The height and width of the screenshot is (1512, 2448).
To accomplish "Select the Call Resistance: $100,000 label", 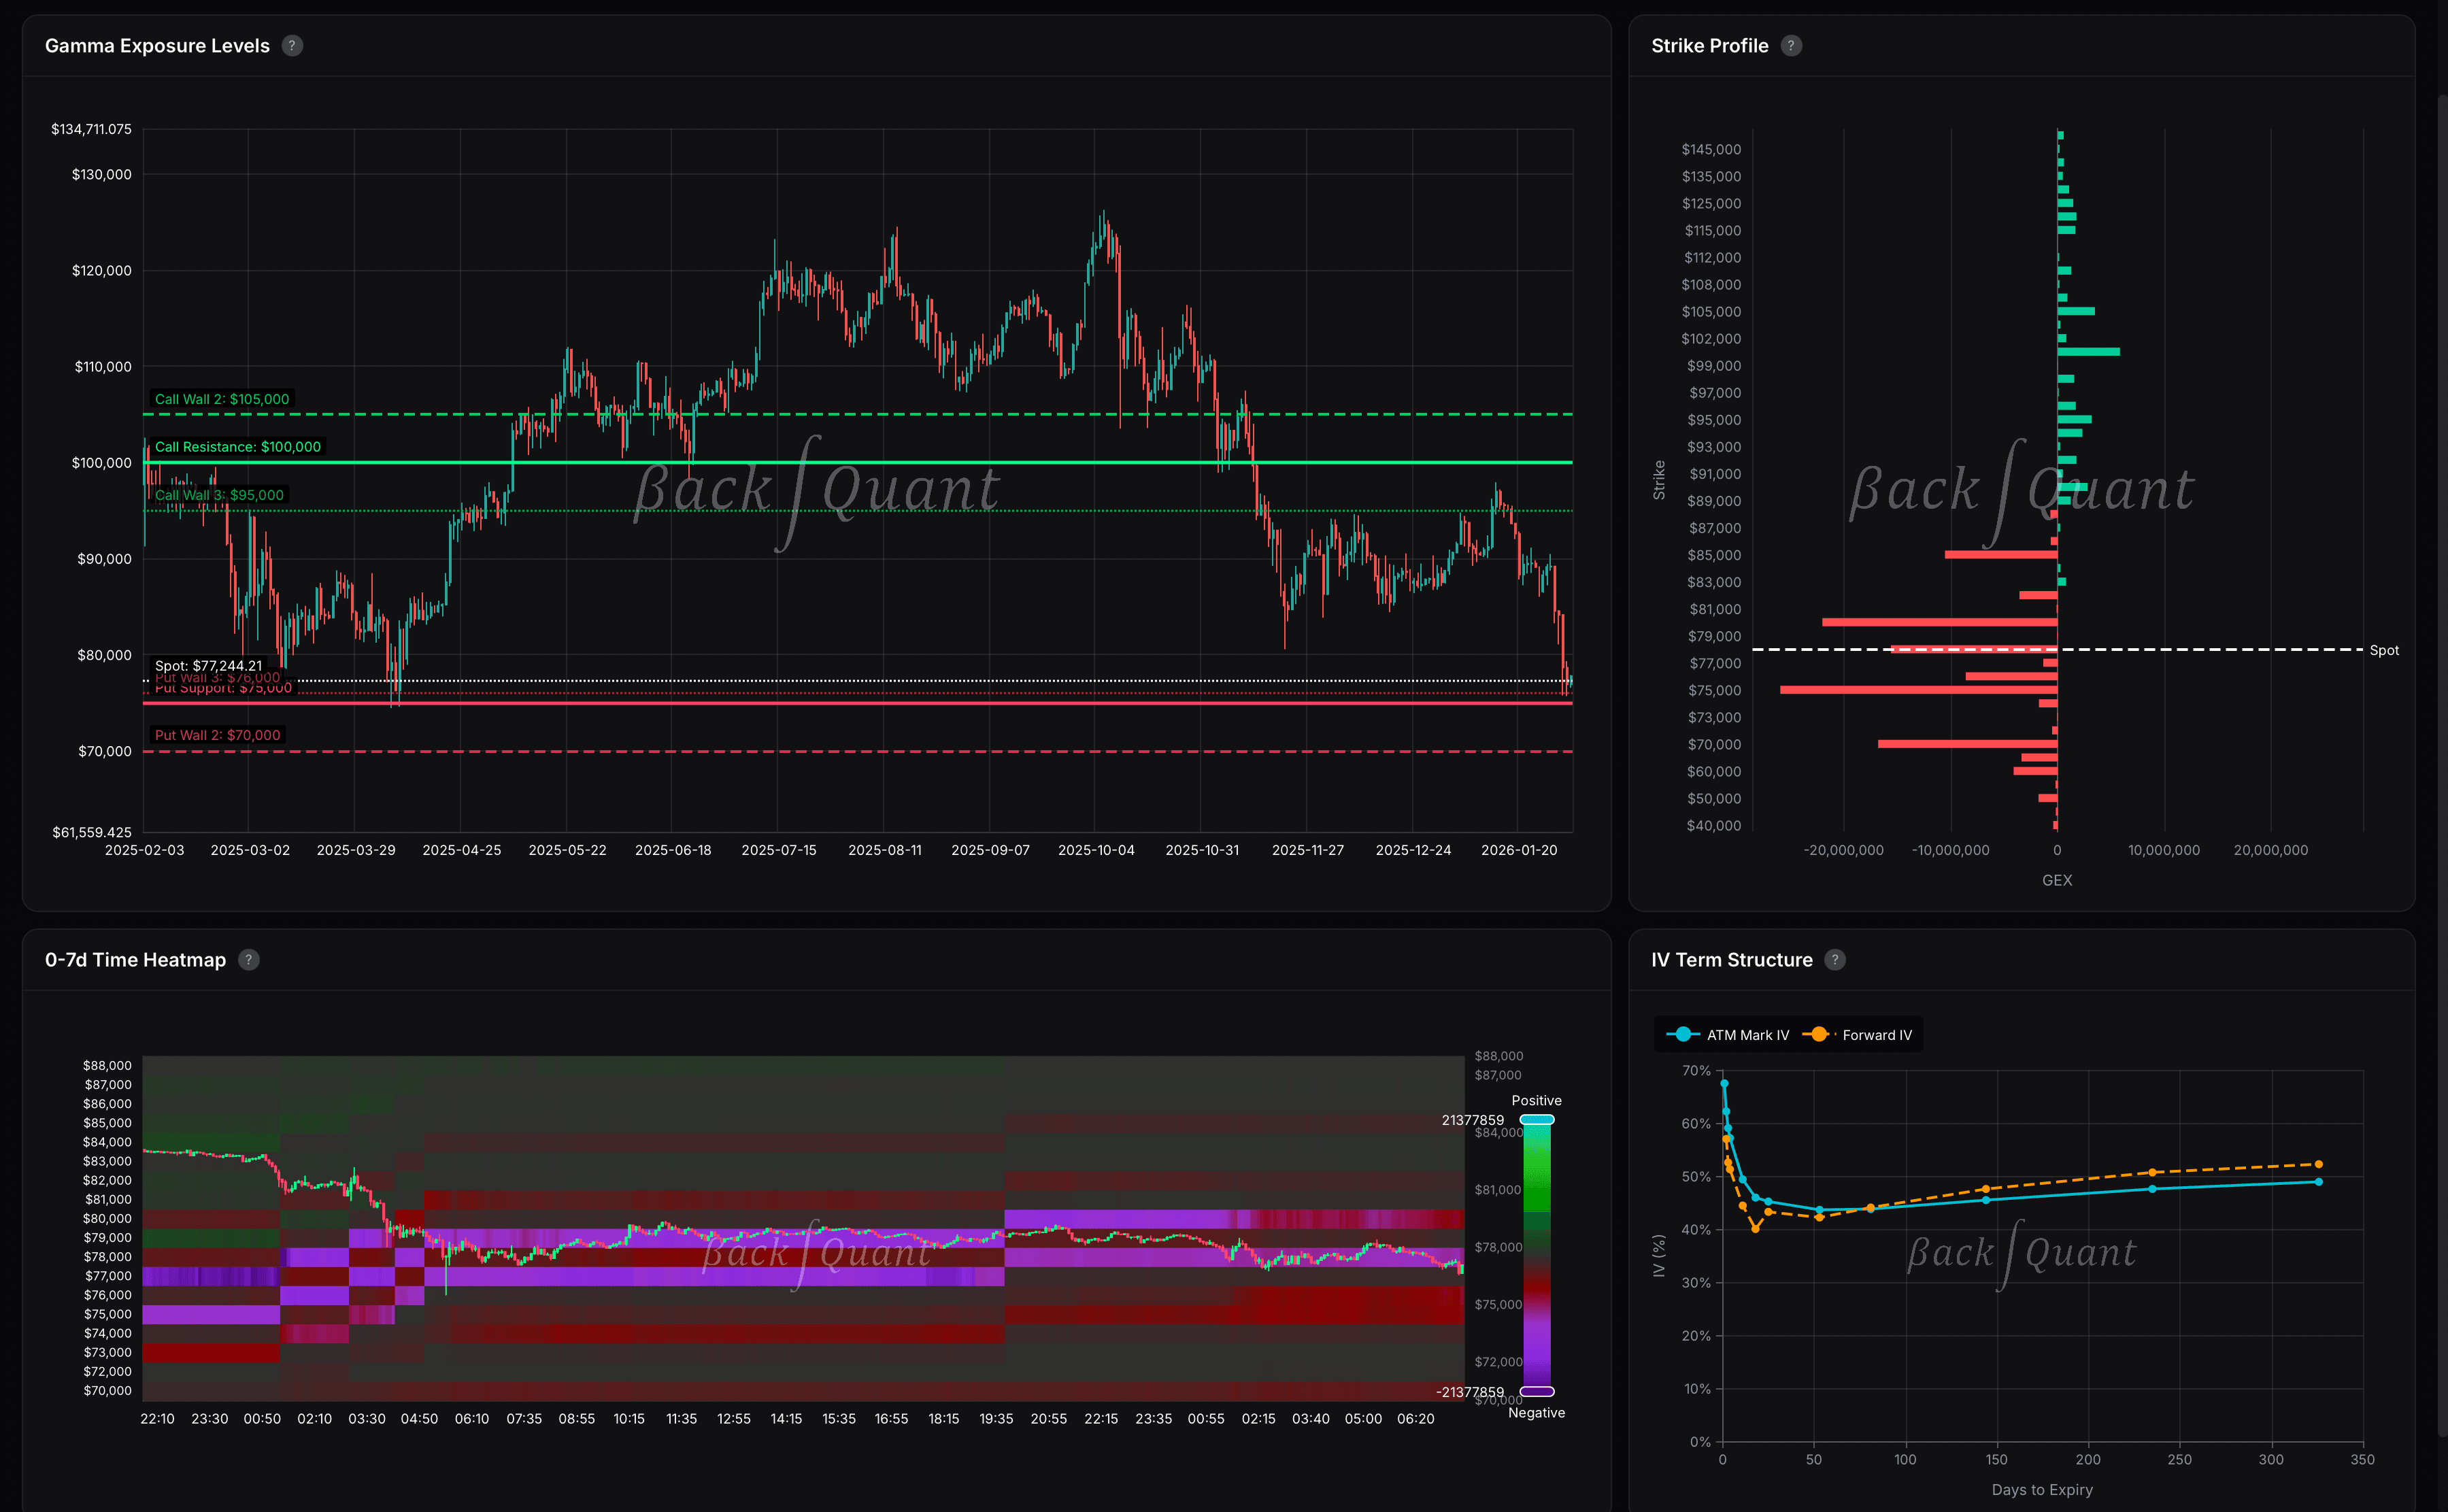I will [238, 446].
